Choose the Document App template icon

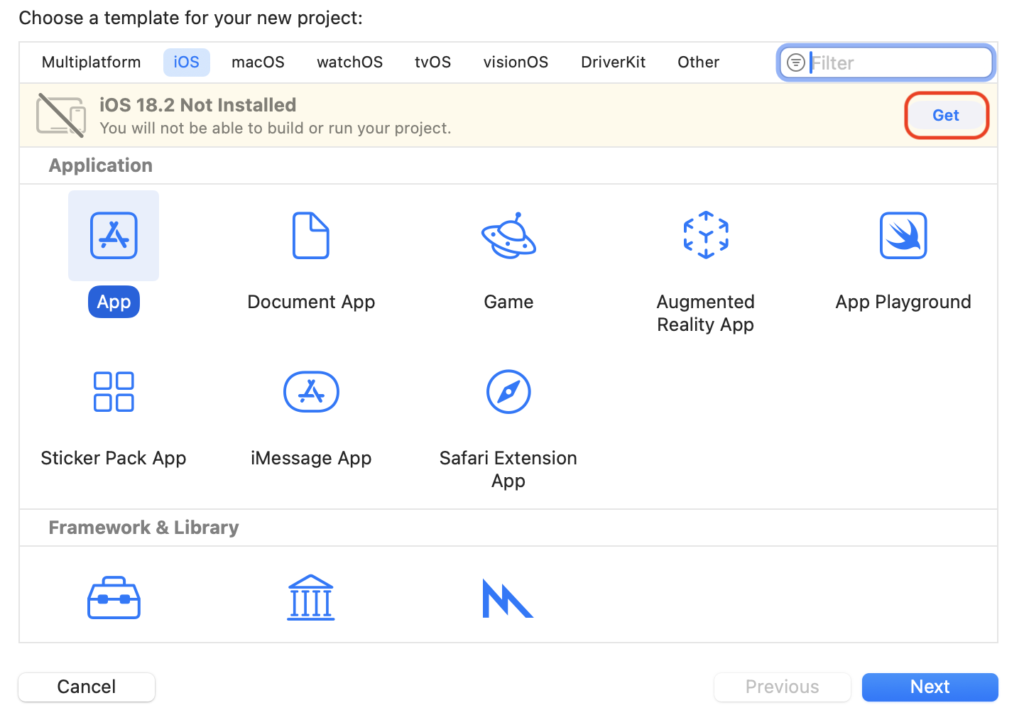coord(311,235)
